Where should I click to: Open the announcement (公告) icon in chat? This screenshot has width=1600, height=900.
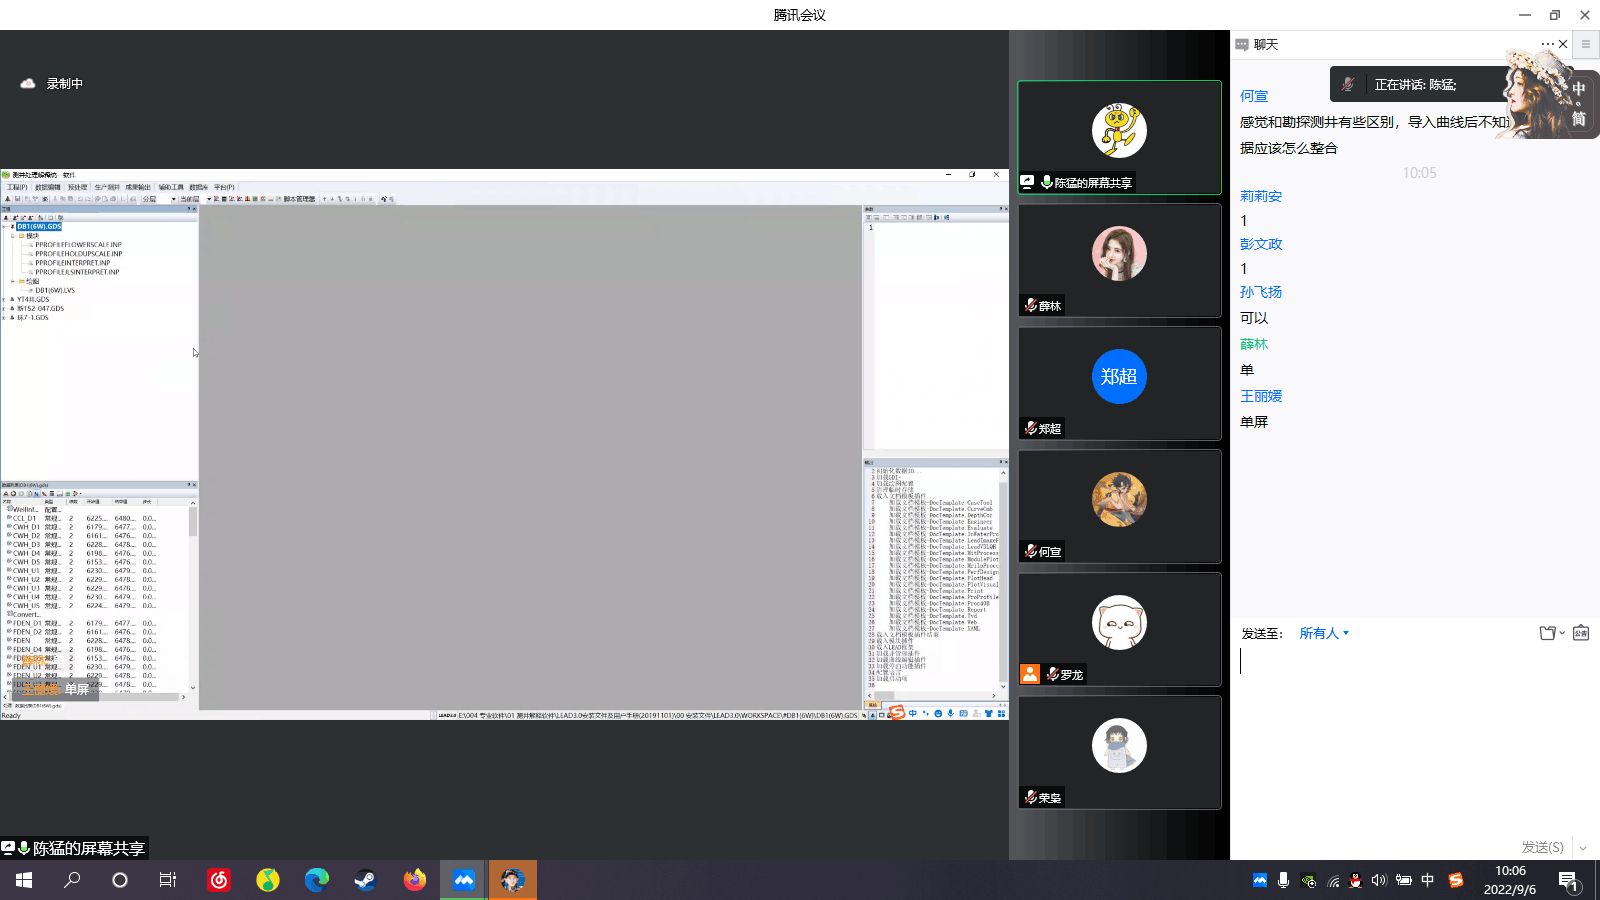point(1581,633)
